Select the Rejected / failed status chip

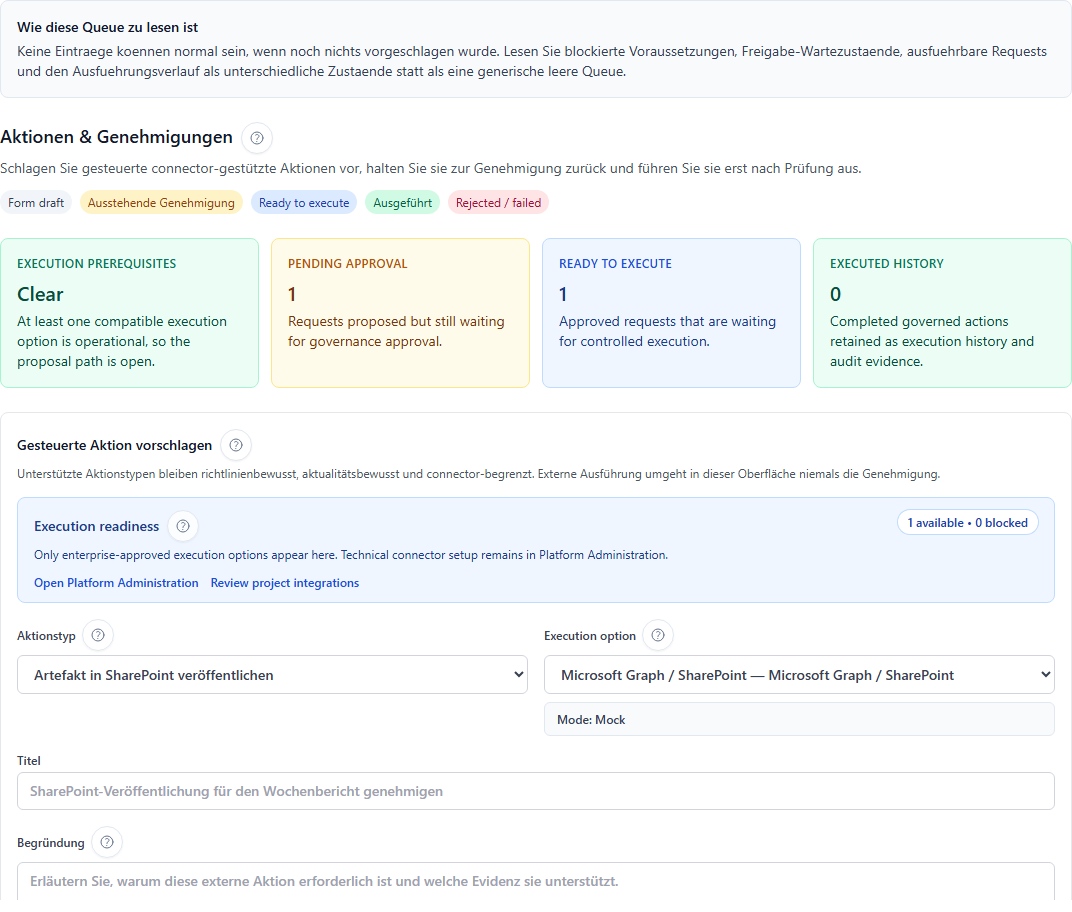pyautogui.click(x=498, y=203)
